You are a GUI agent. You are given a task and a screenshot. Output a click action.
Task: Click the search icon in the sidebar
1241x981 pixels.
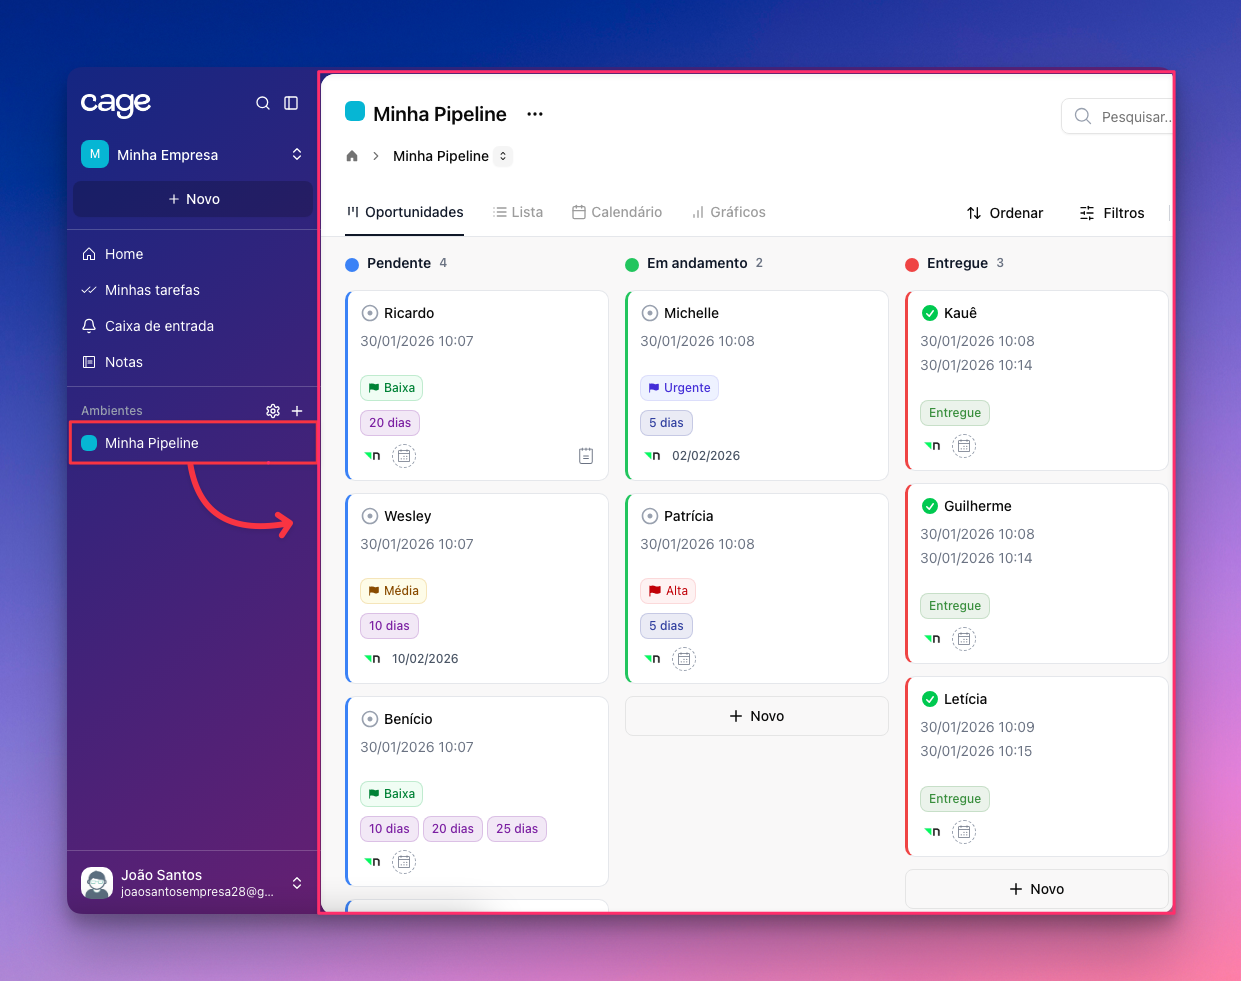(263, 103)
